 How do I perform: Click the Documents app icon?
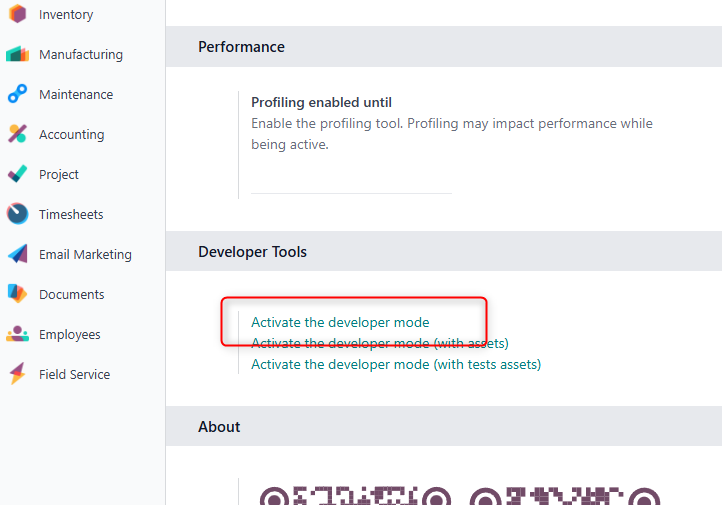pyautogui.click(x=17, y=294)
